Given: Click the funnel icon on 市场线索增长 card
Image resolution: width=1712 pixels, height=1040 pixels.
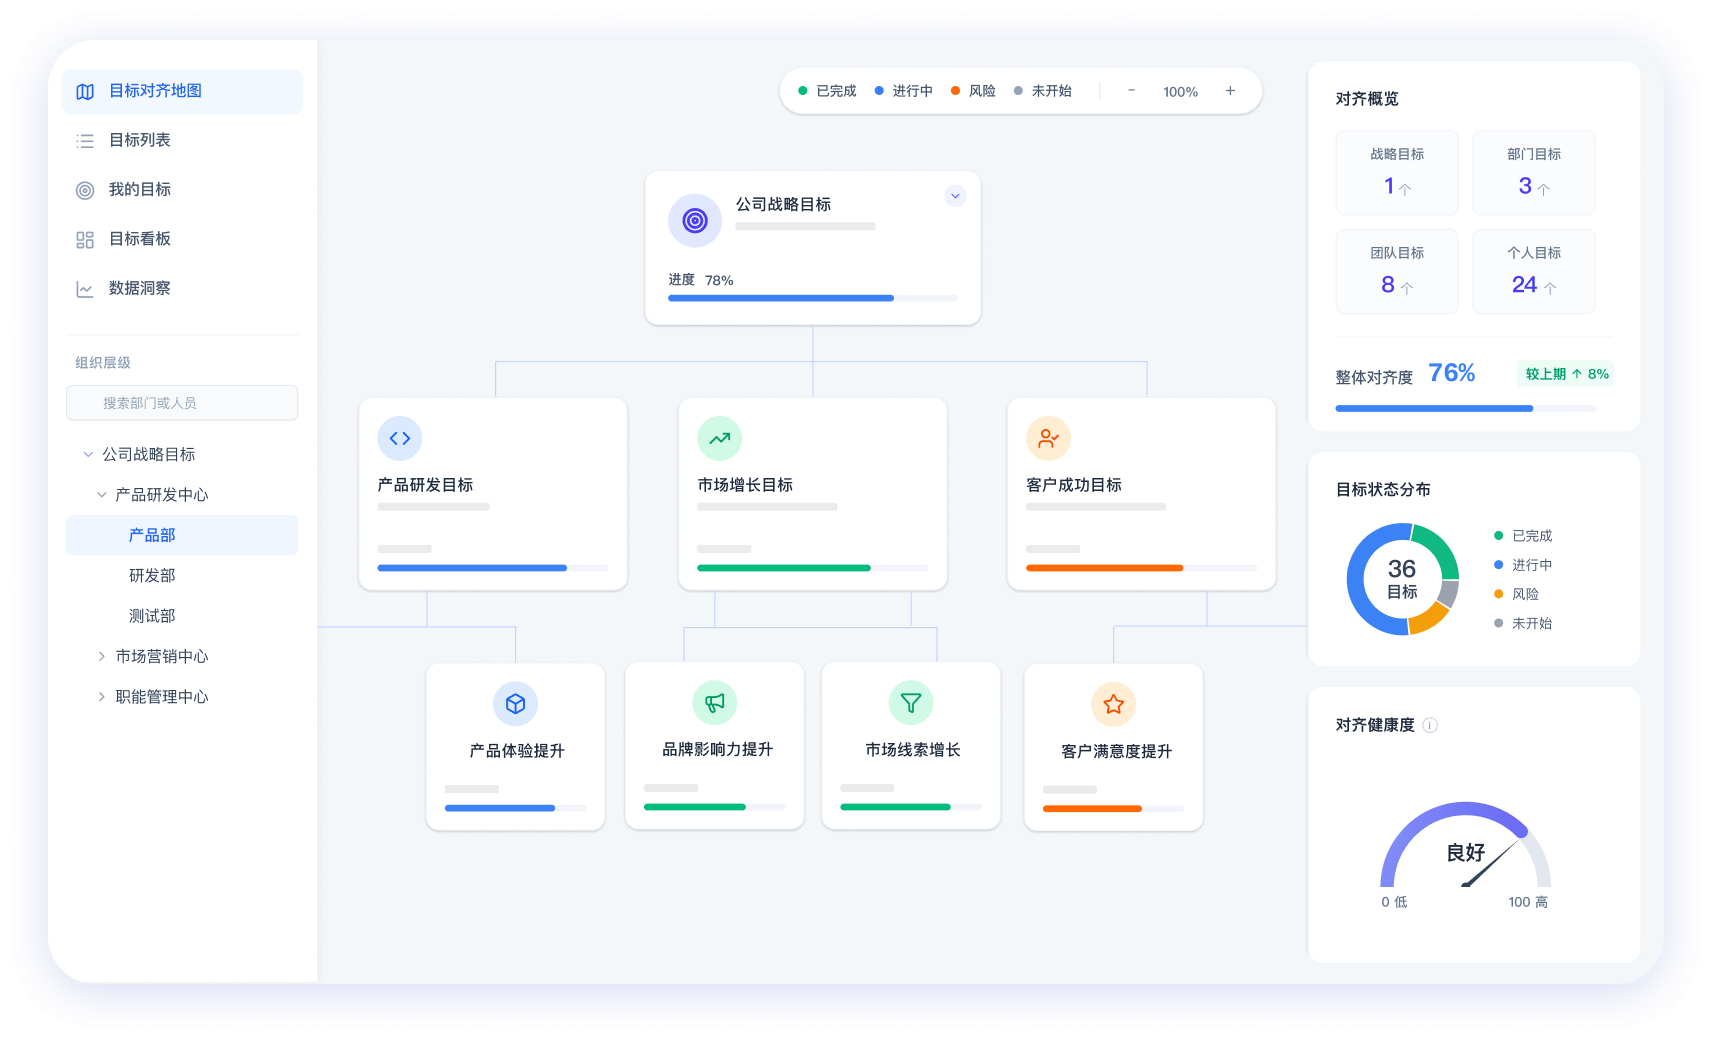Looking at the screenshot, I should click(x=911, y=703).
